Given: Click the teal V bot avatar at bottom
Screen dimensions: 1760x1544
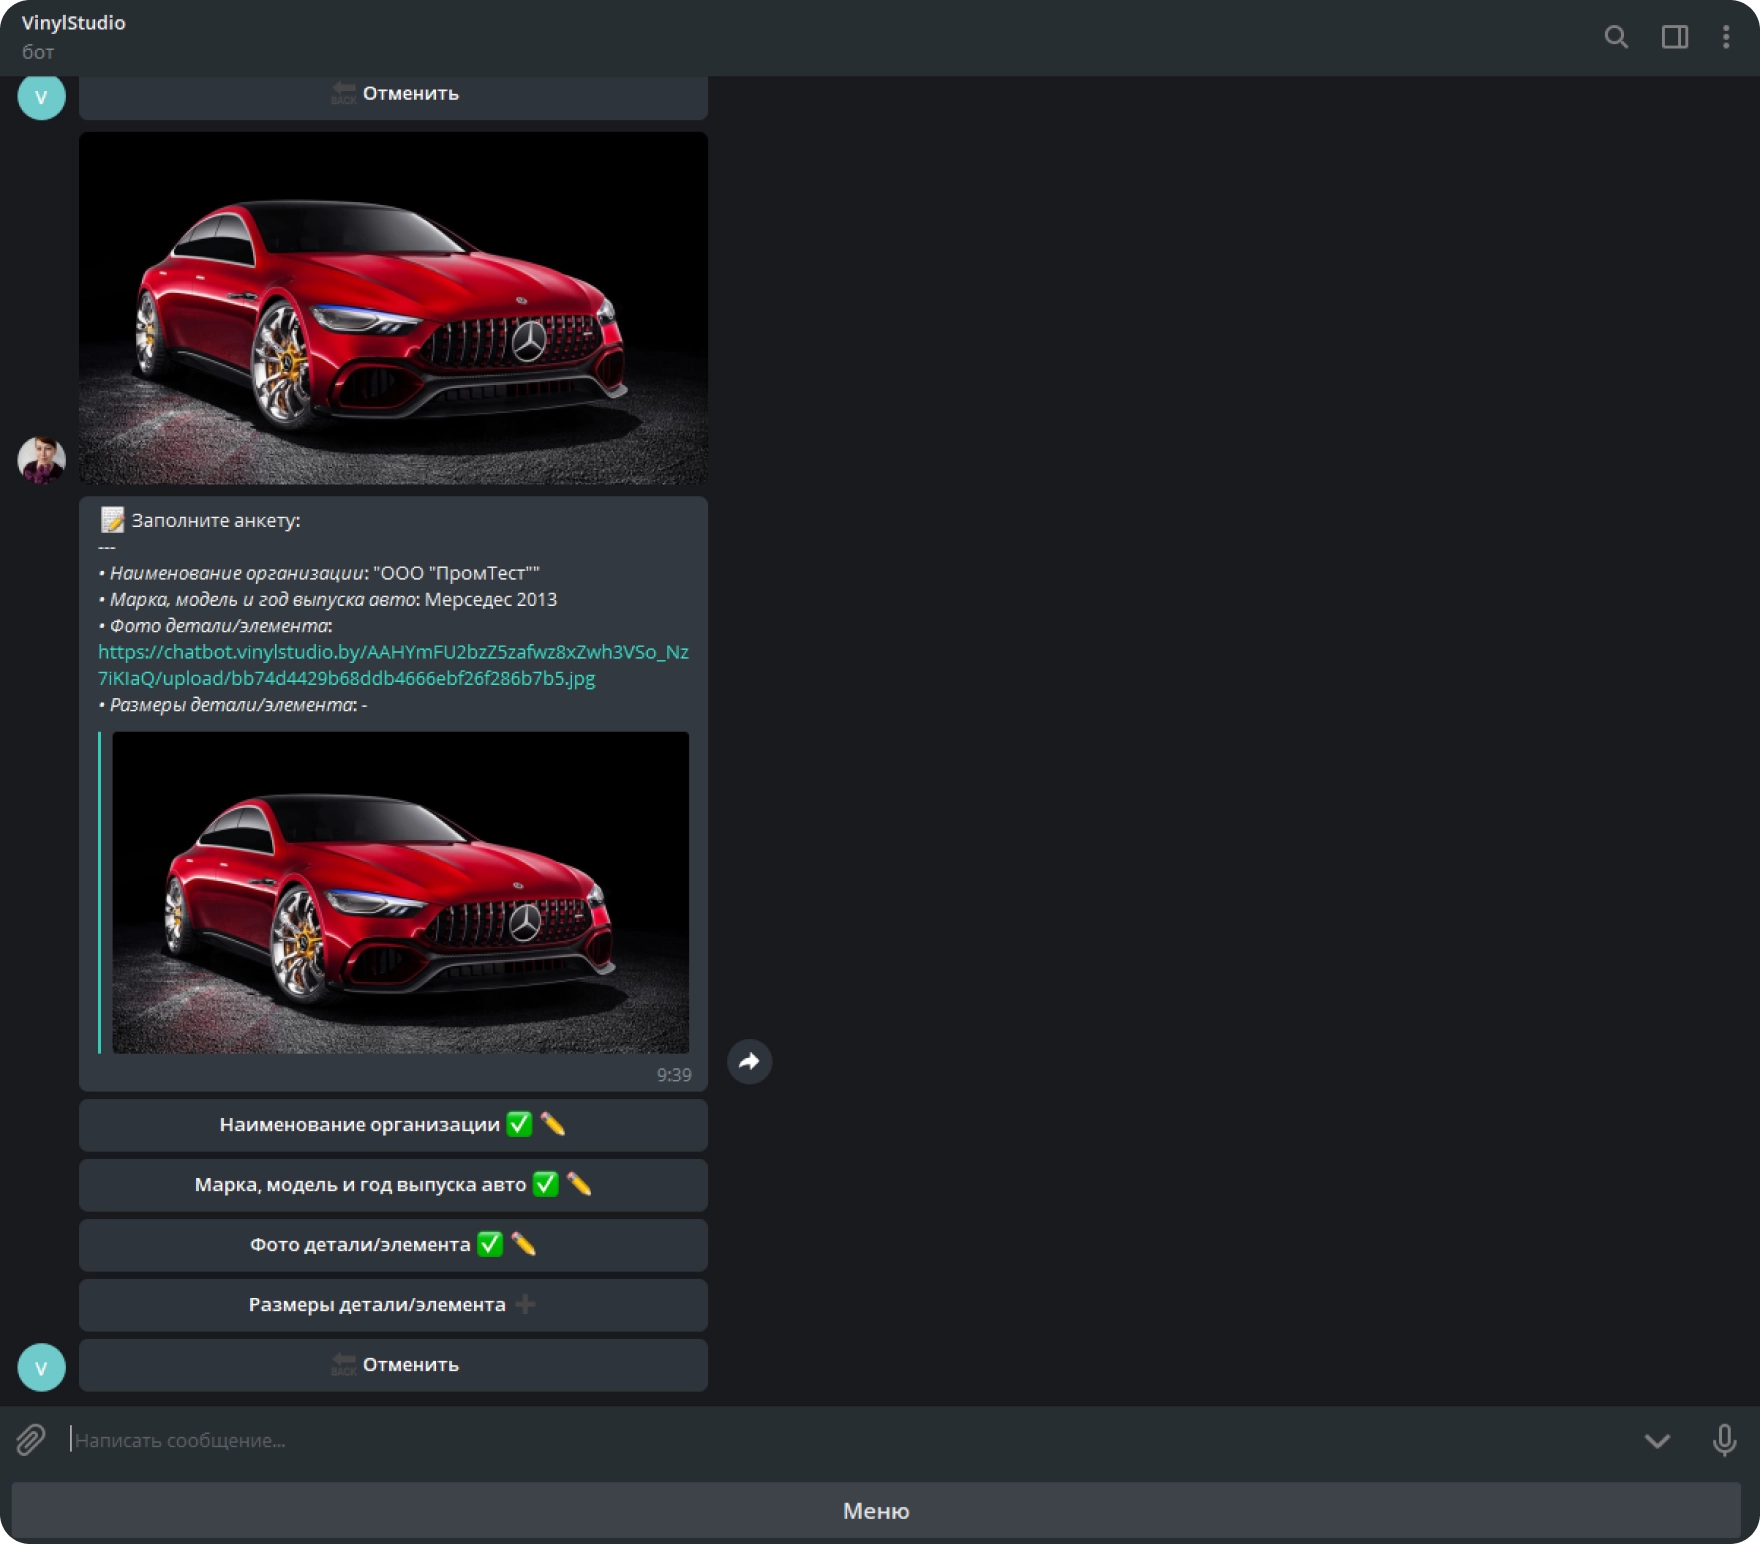Looking at the screenshot, I should pyautogui.click(x=42, y=1367).
